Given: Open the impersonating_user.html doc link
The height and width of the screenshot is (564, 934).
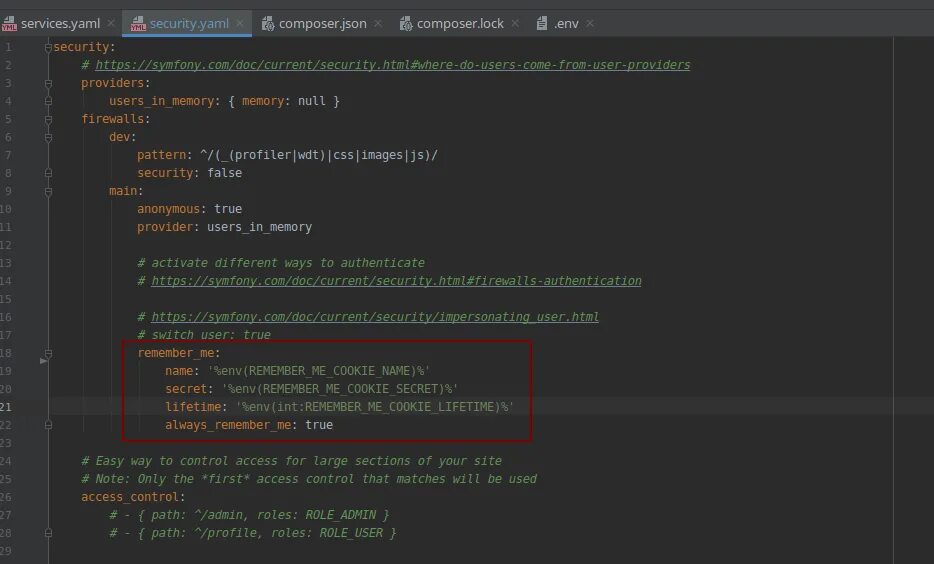Looking at the screenshot, I should click(x=375, y=317).
